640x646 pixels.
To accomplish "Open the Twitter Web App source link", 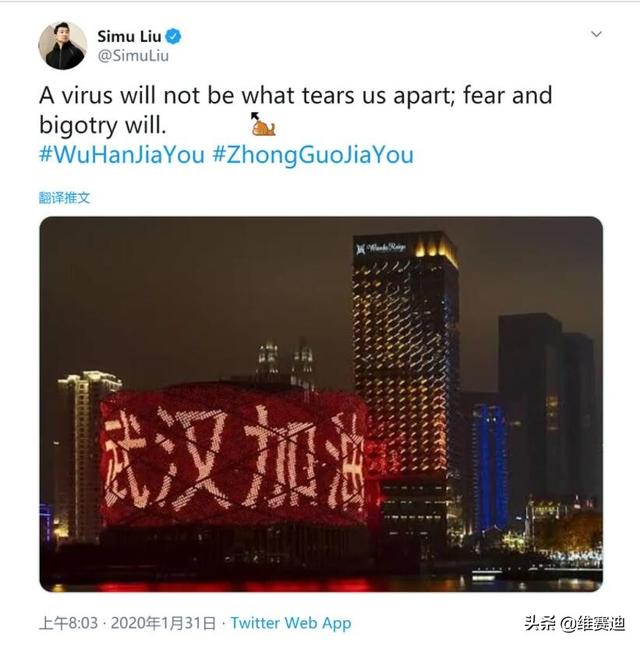I will [291, 623].
